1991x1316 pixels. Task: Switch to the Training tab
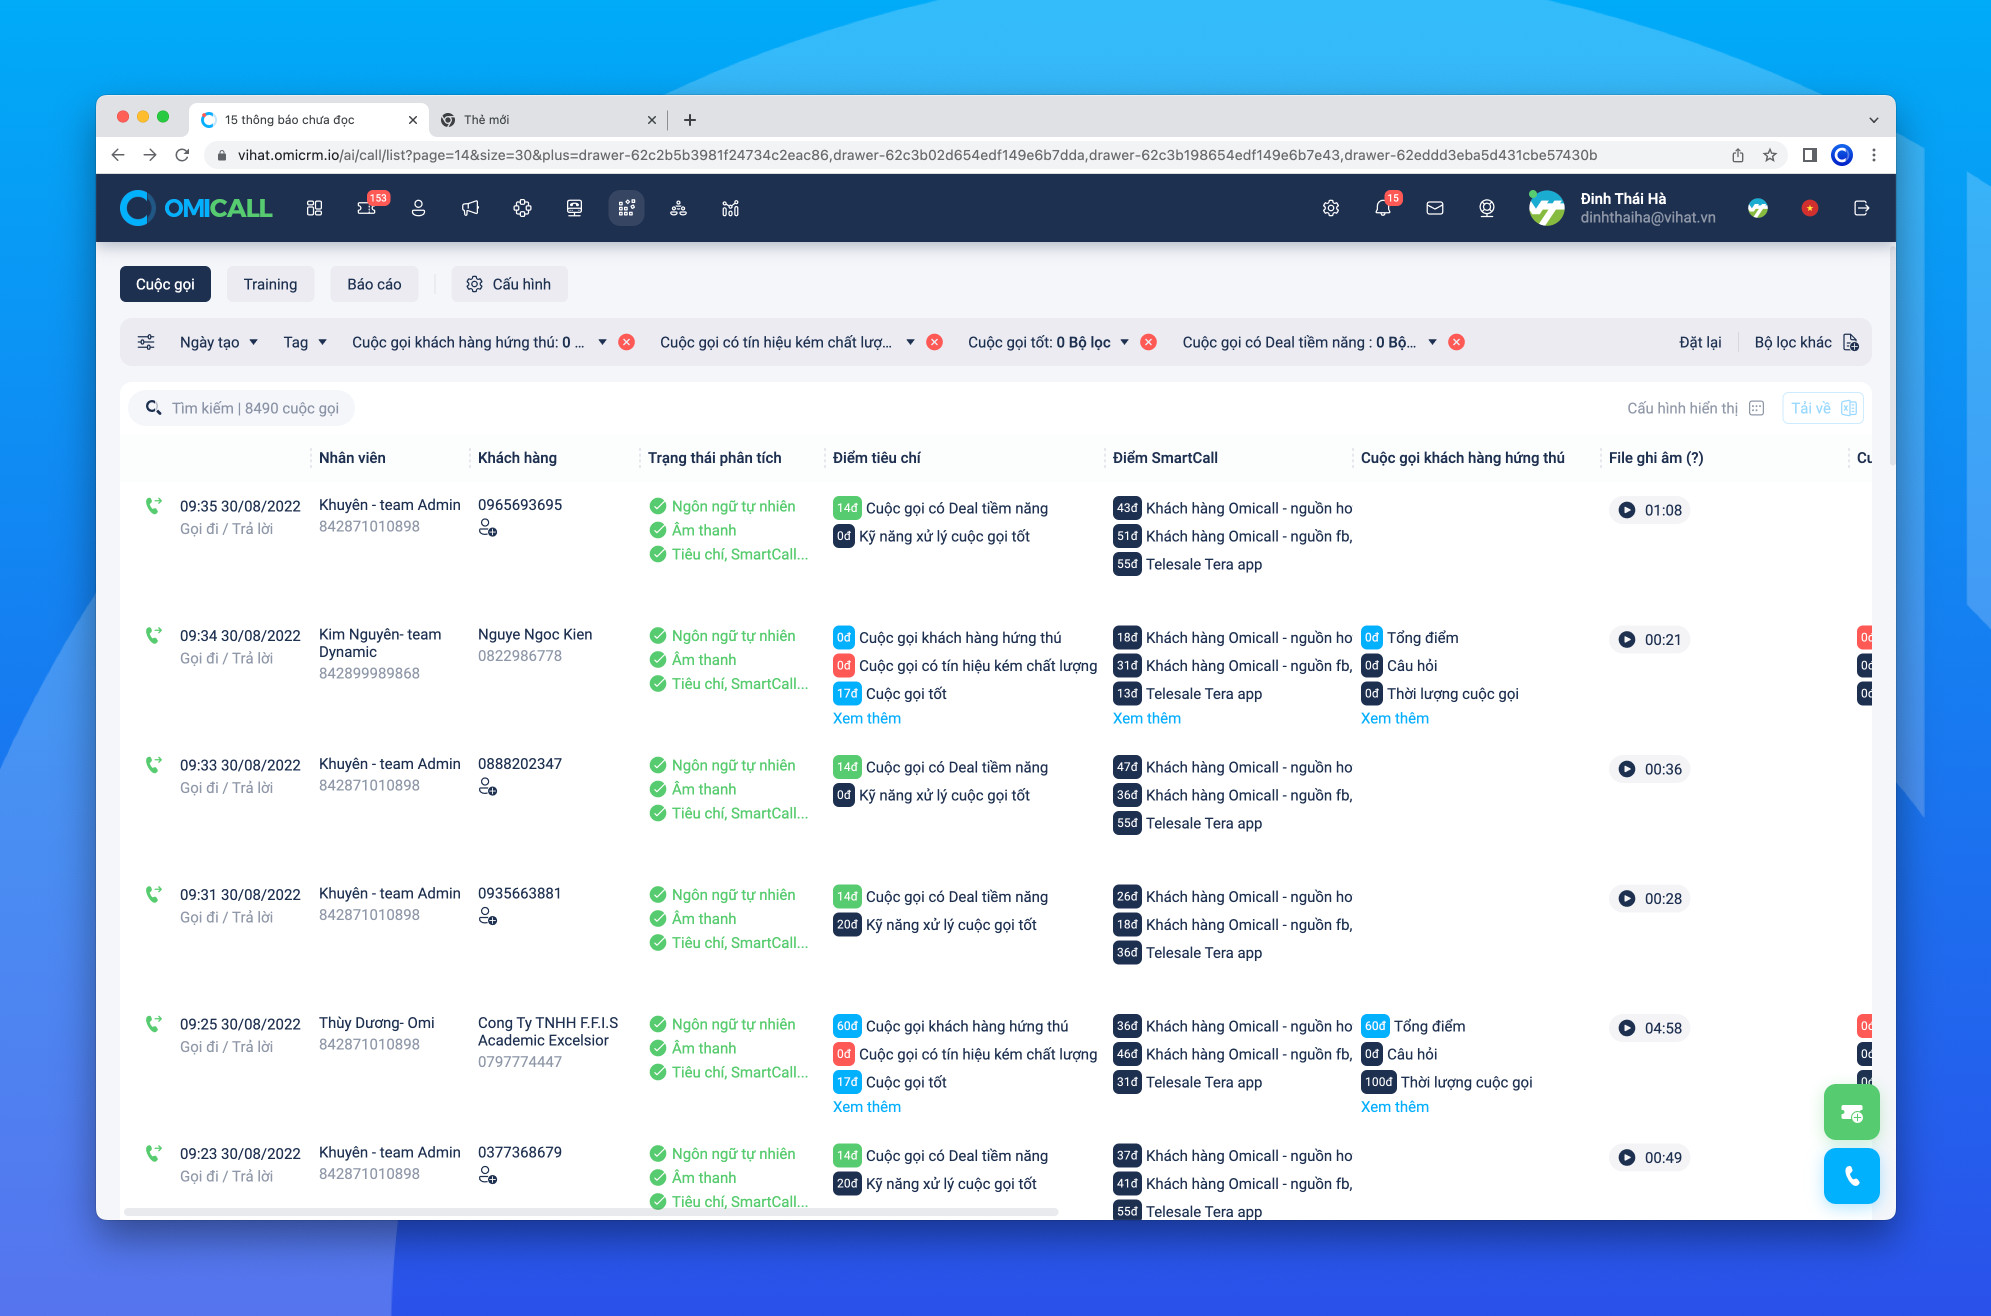coord(270,284)
